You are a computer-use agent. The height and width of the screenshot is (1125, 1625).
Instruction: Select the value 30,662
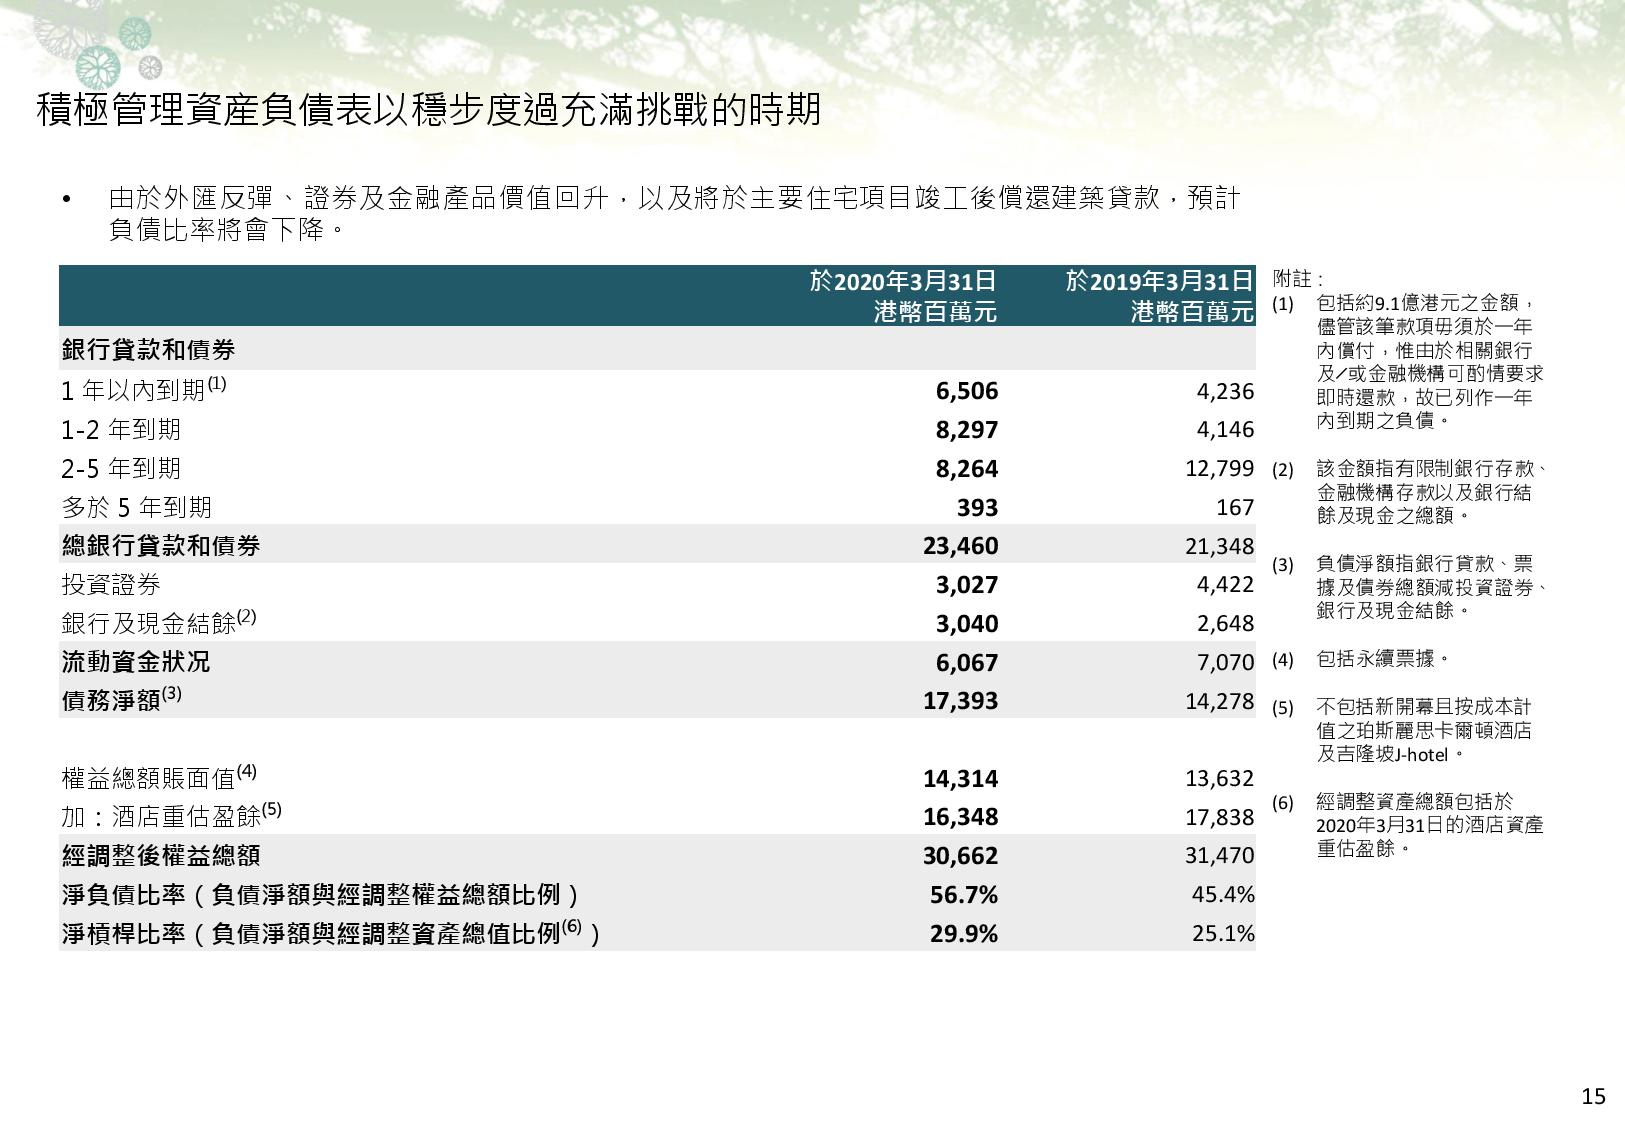tap(961, 856)
